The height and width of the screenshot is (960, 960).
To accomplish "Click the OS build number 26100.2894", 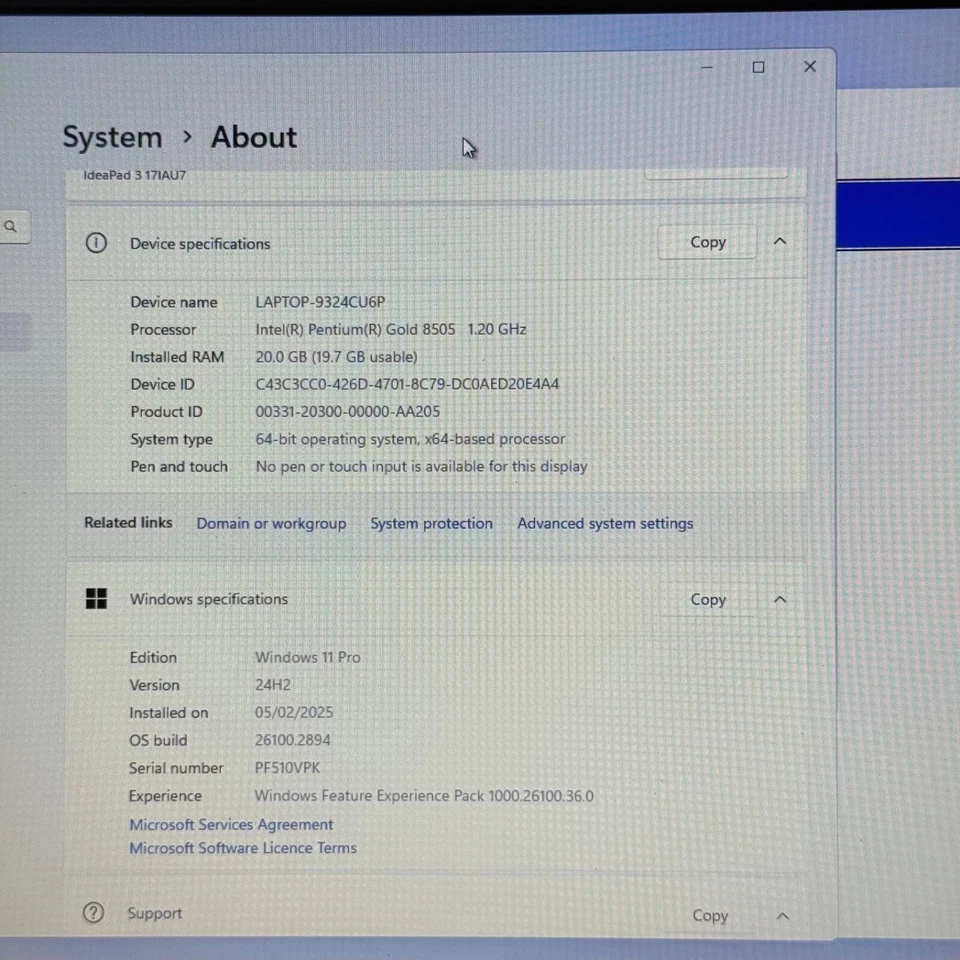I will (292, 740).
